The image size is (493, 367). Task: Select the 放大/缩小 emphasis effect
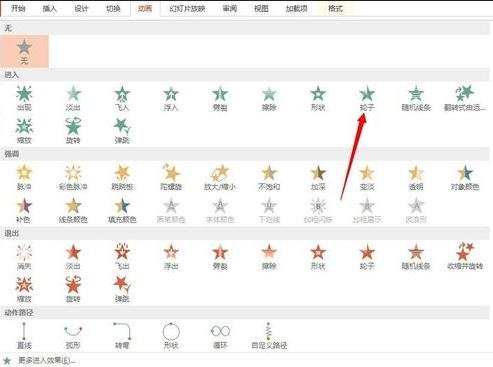pyautogui.click(x=220, y=177)
